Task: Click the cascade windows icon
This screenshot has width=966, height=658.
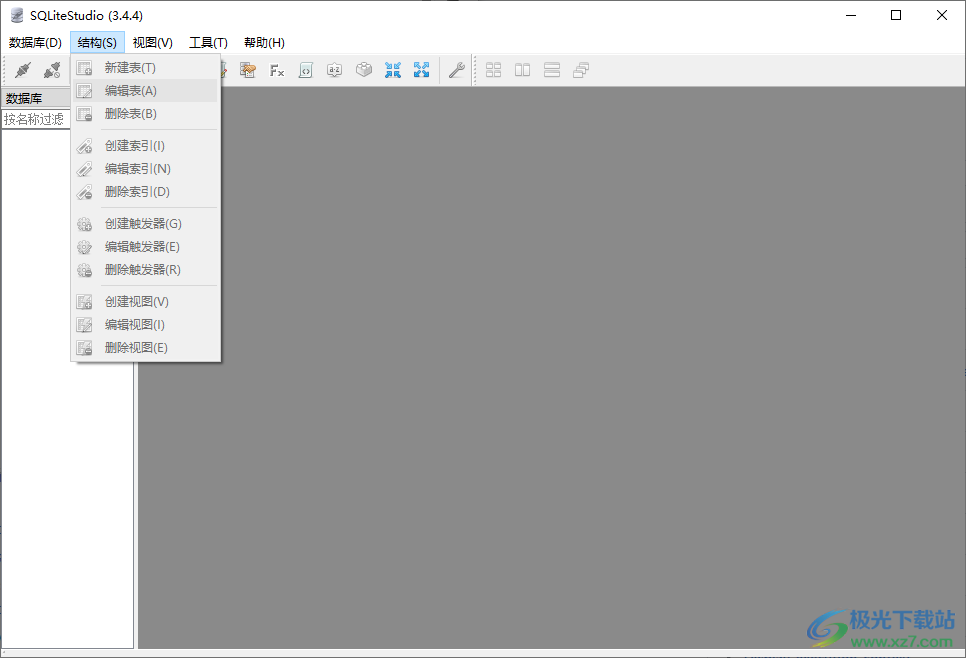Action: point(581,70)
